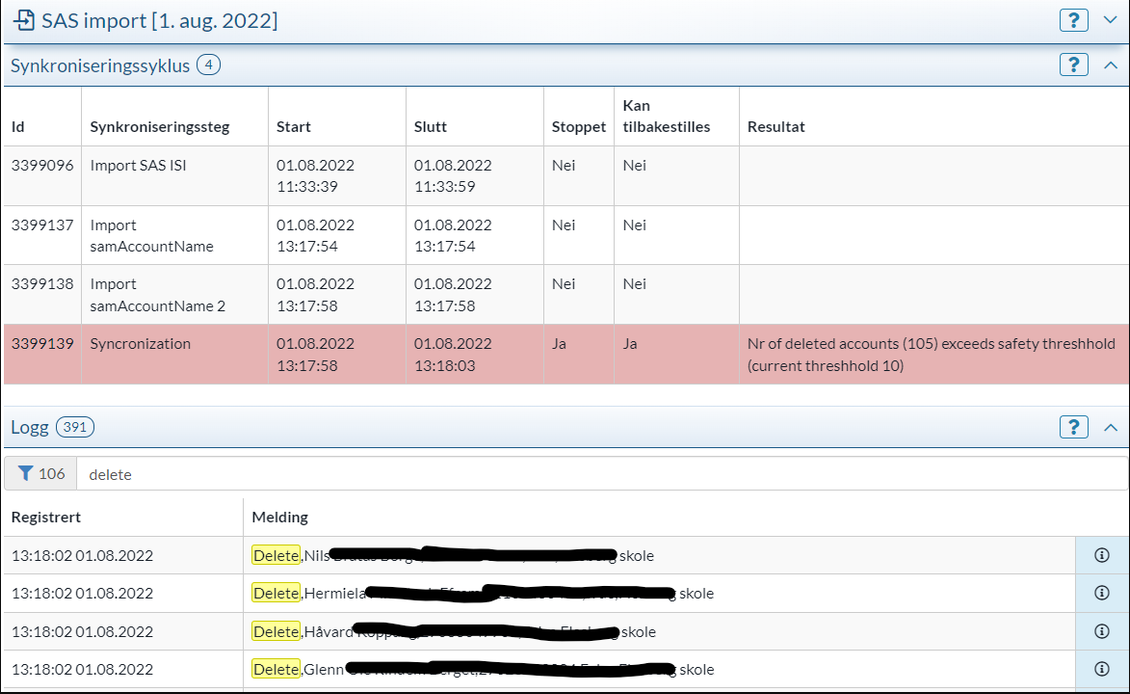Collapse the Logg section
This screenshot has height=694, width=1130.
pos(1110,427)
